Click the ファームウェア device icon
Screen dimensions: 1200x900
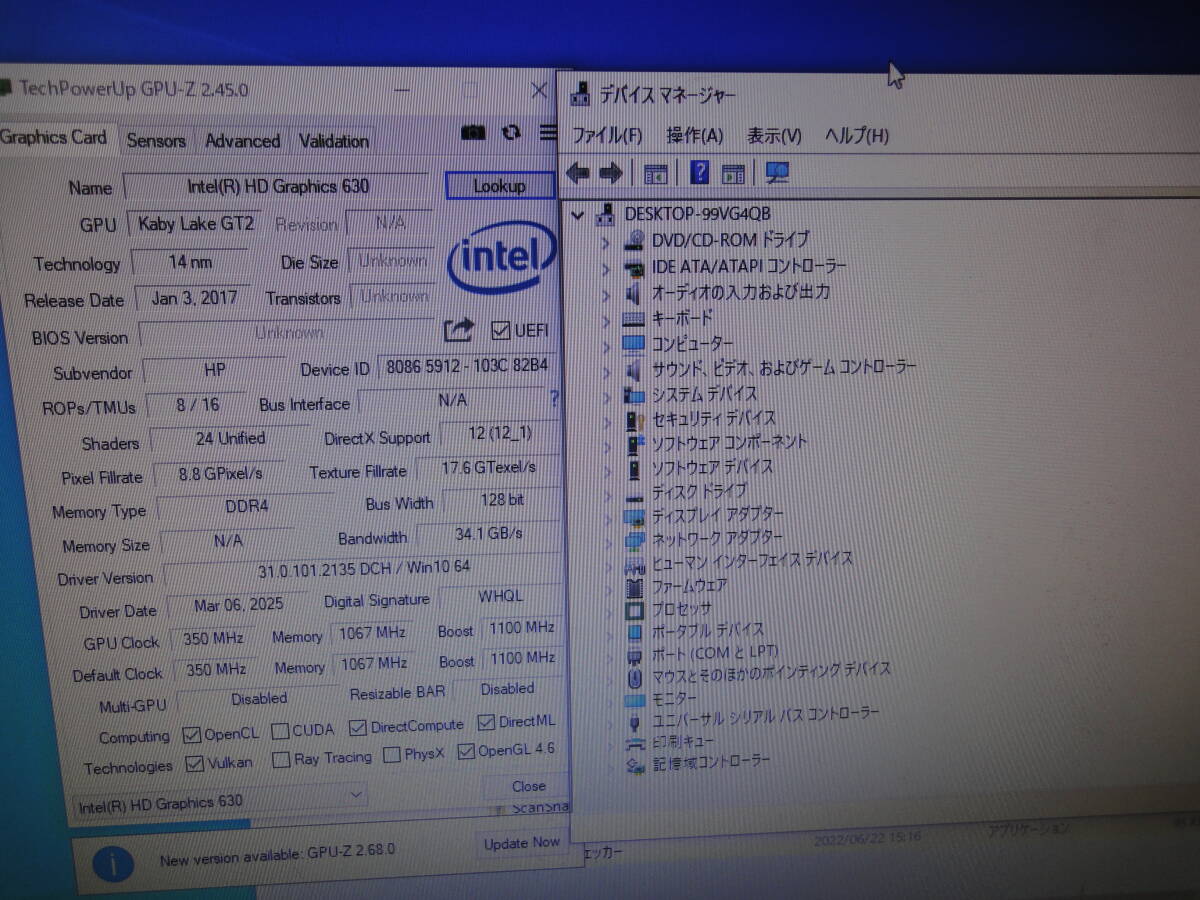pos(634,586)
